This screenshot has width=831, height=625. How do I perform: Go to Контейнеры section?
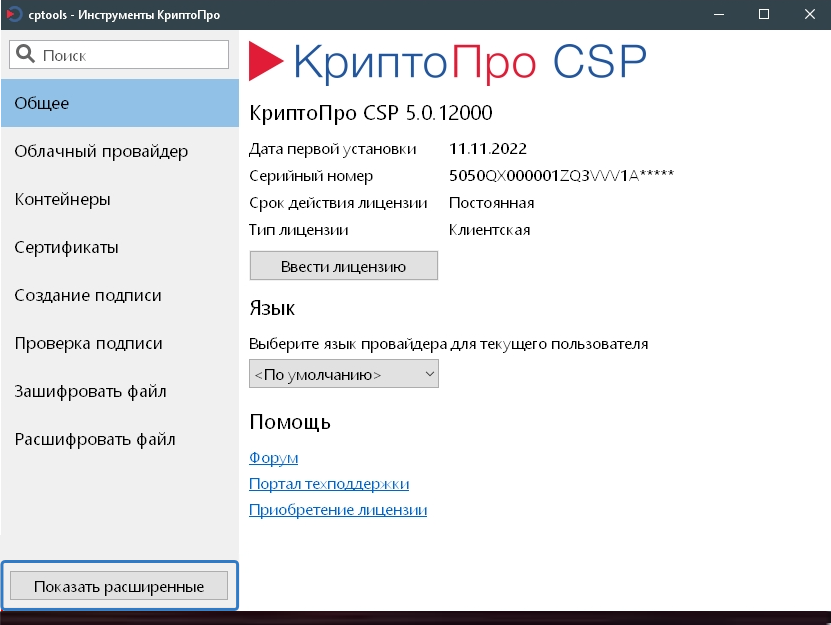click(x=120, y=199)
